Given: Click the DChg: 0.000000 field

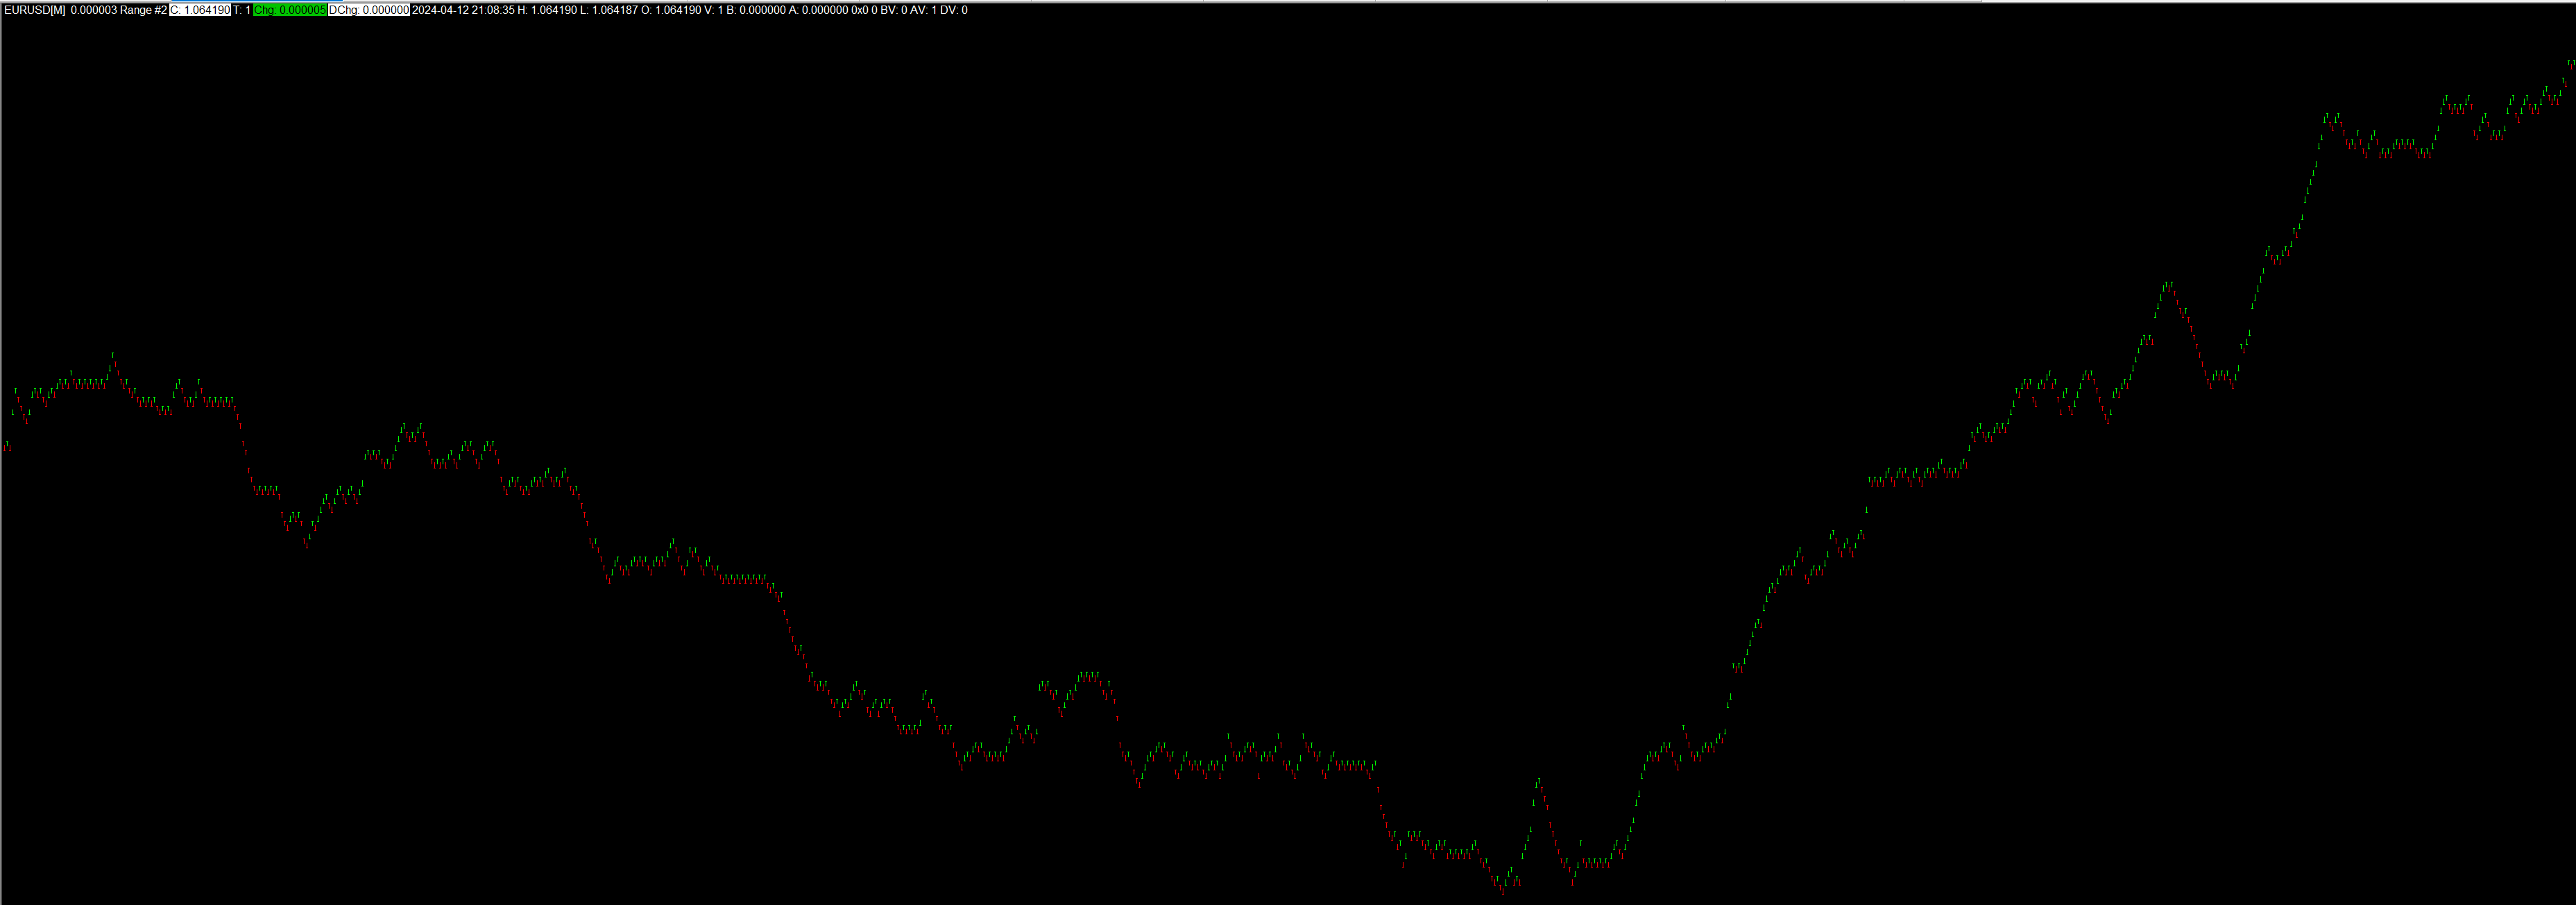Looking at the screenshot, I should point(369,10).
